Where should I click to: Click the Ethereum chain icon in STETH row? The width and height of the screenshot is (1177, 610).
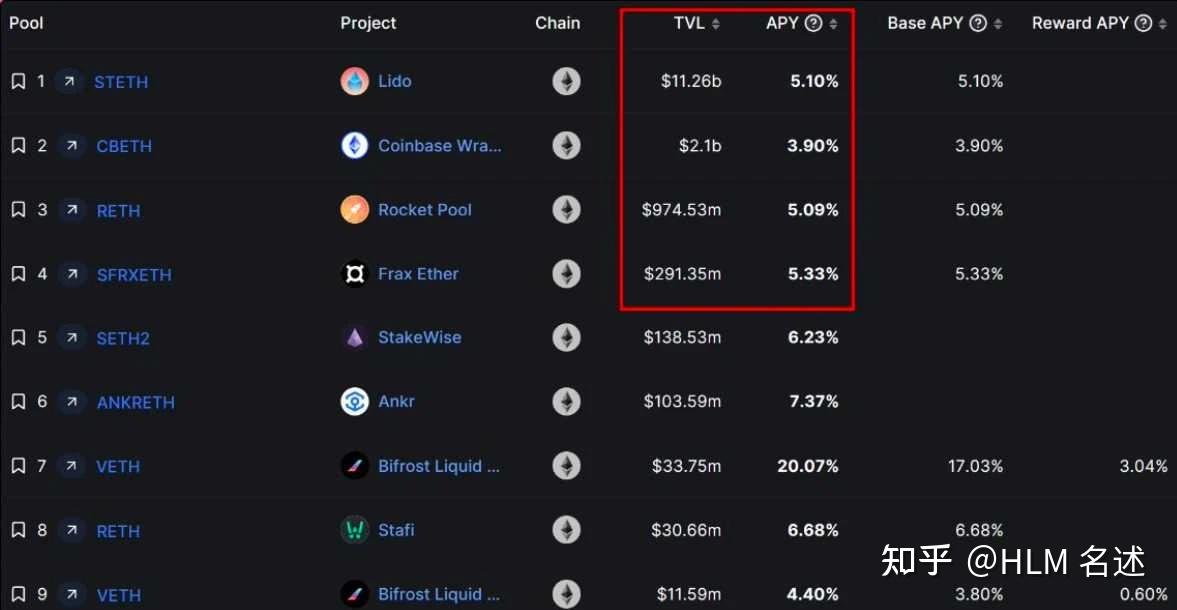point(567,81)
